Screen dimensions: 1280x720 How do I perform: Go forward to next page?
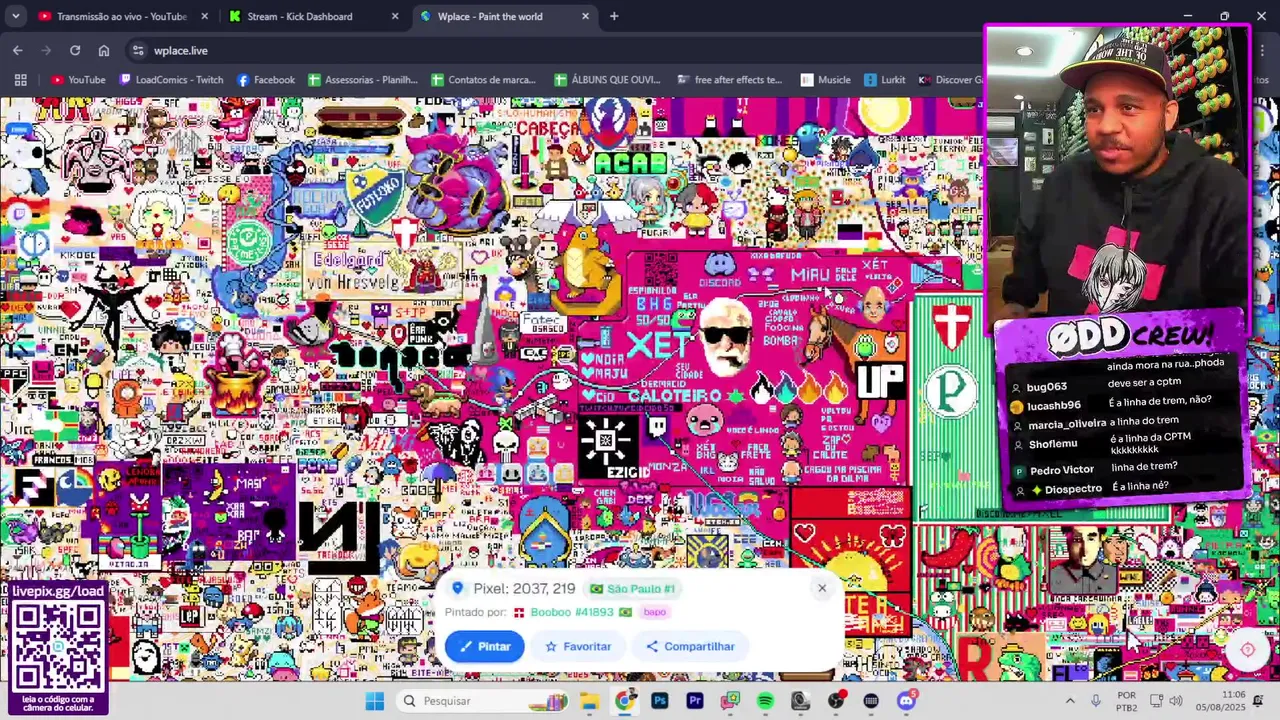(46, 50)
